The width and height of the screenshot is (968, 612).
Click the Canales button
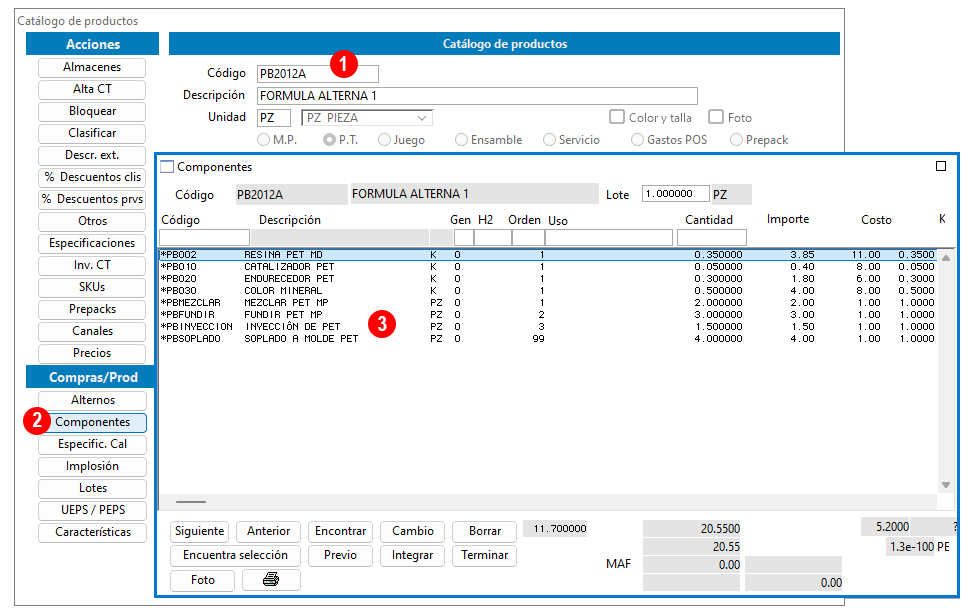(x=92, y=331)
